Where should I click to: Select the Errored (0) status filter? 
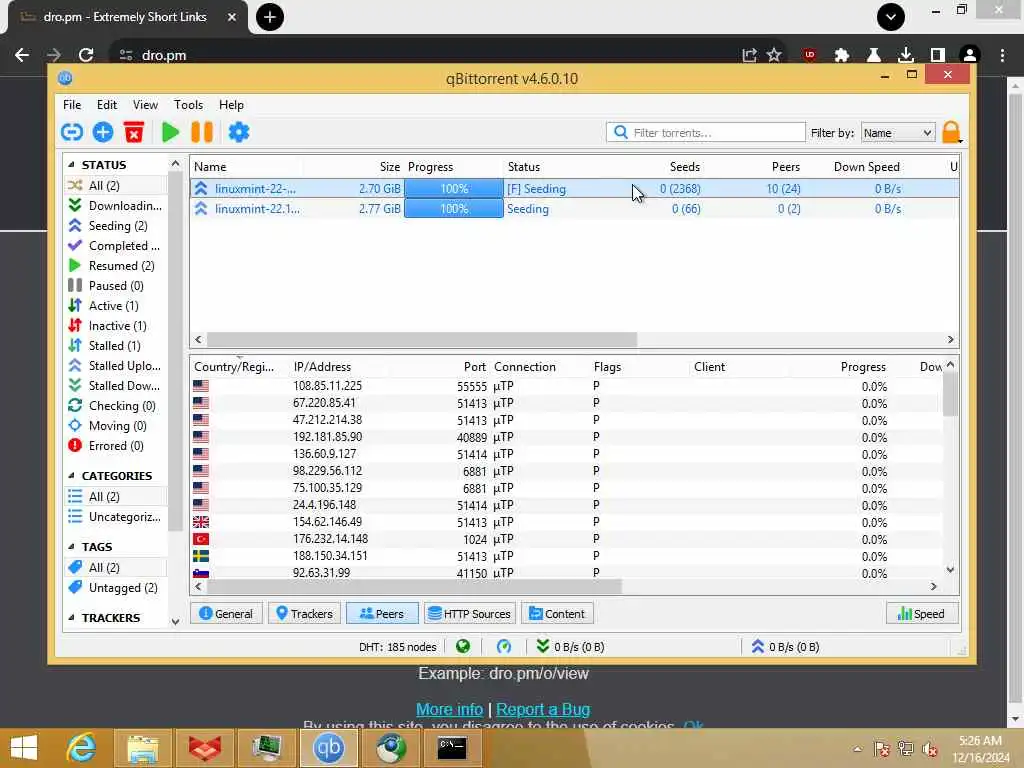[115, 445]
